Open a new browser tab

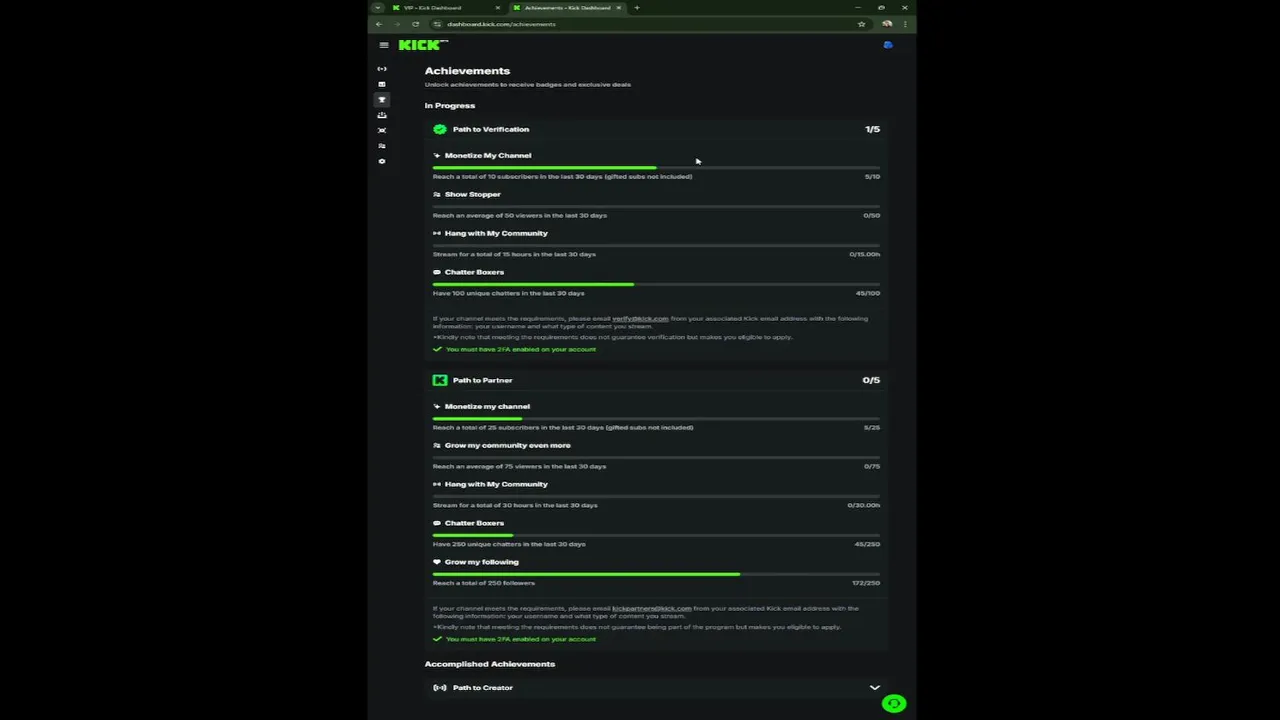point(637,8)
